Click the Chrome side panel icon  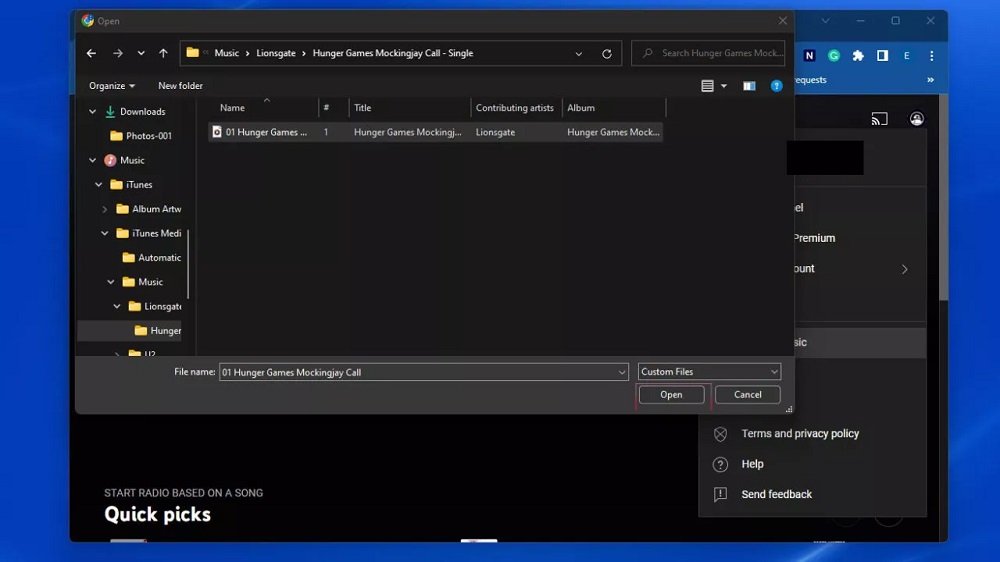[883, 56]
